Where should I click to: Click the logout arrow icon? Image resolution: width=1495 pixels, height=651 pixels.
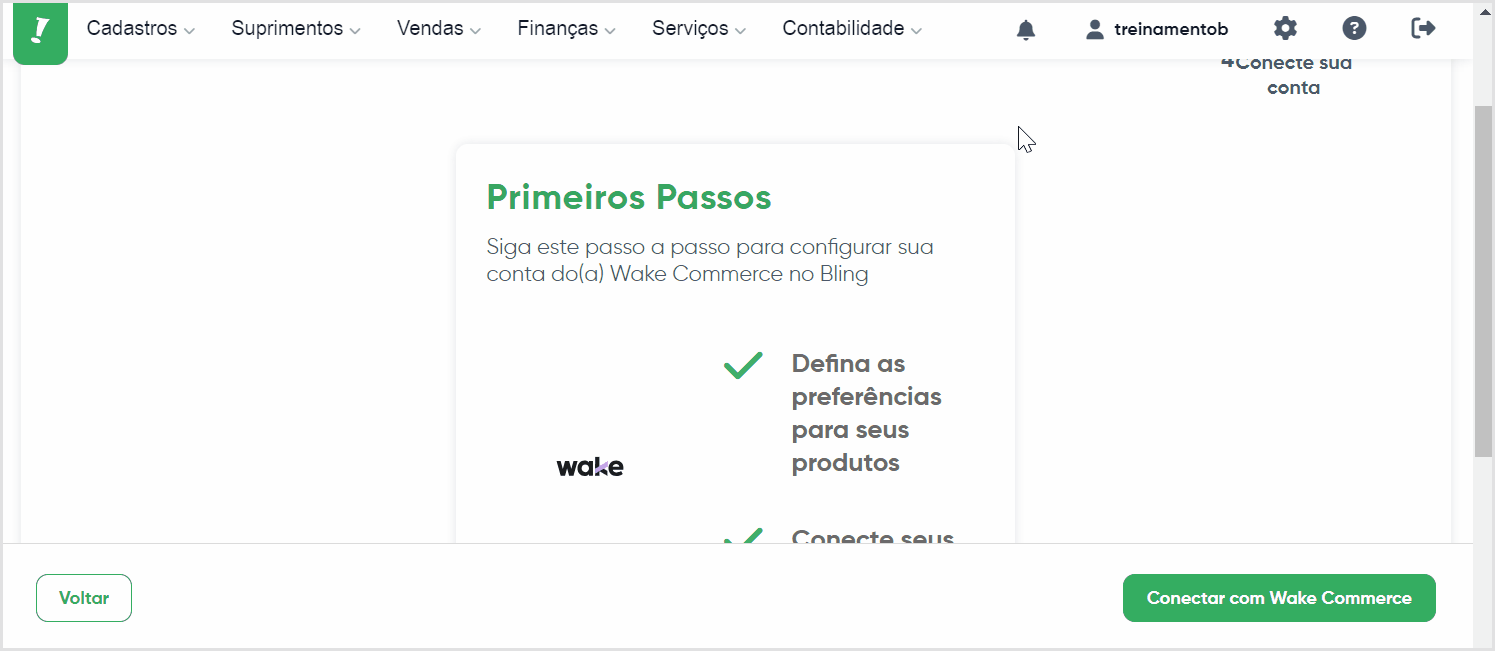coord(1423,28)
